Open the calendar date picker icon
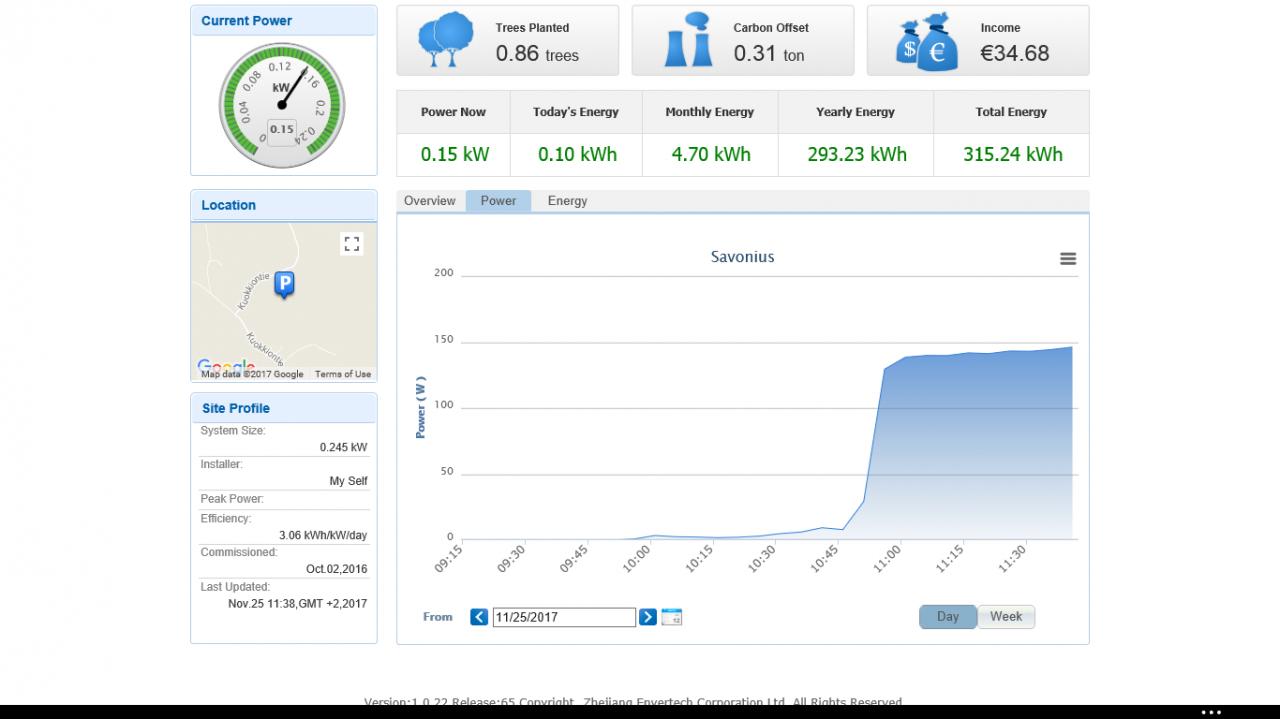The height and width of the screenshot is (719, 1280). coord(672,617)
